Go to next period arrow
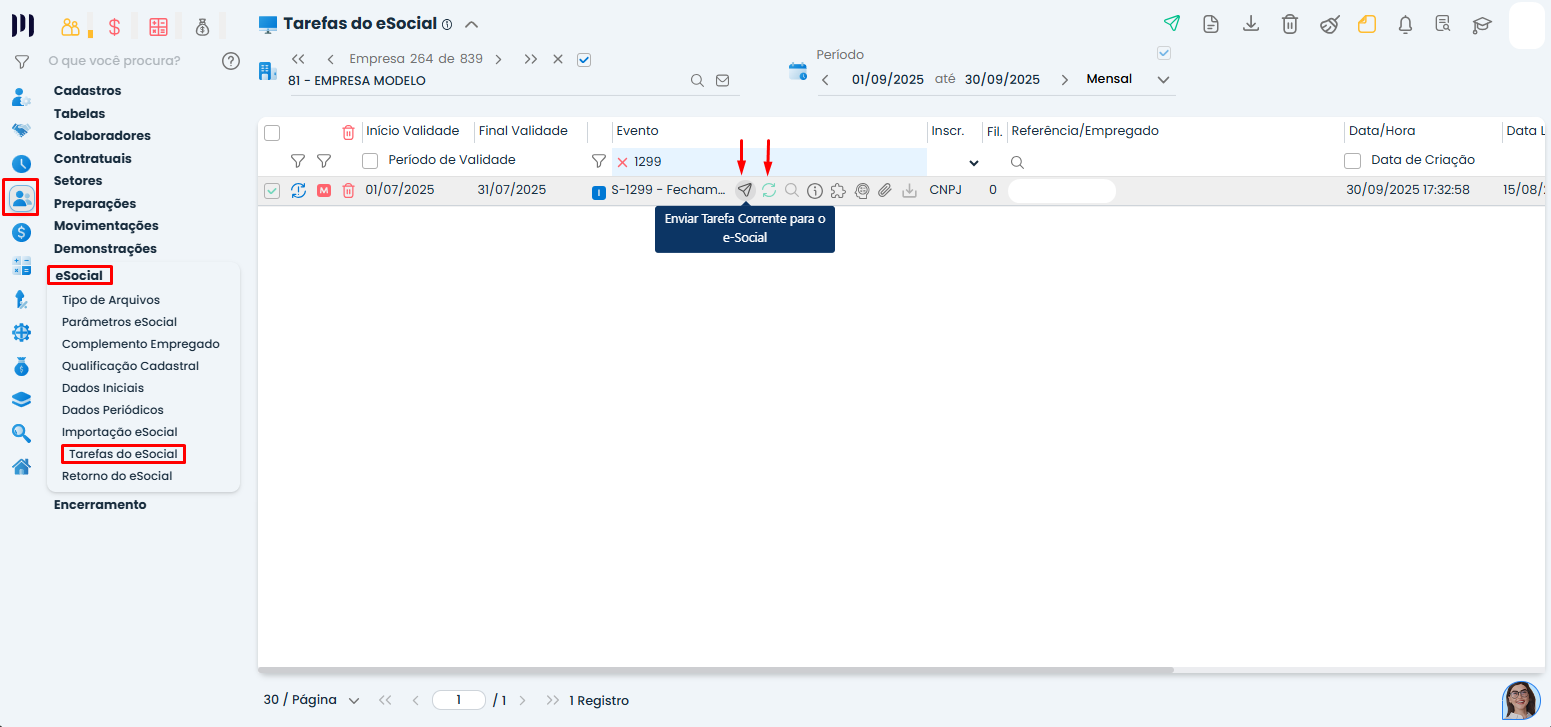This screenshot has height=727, width=1551. 1065,80
